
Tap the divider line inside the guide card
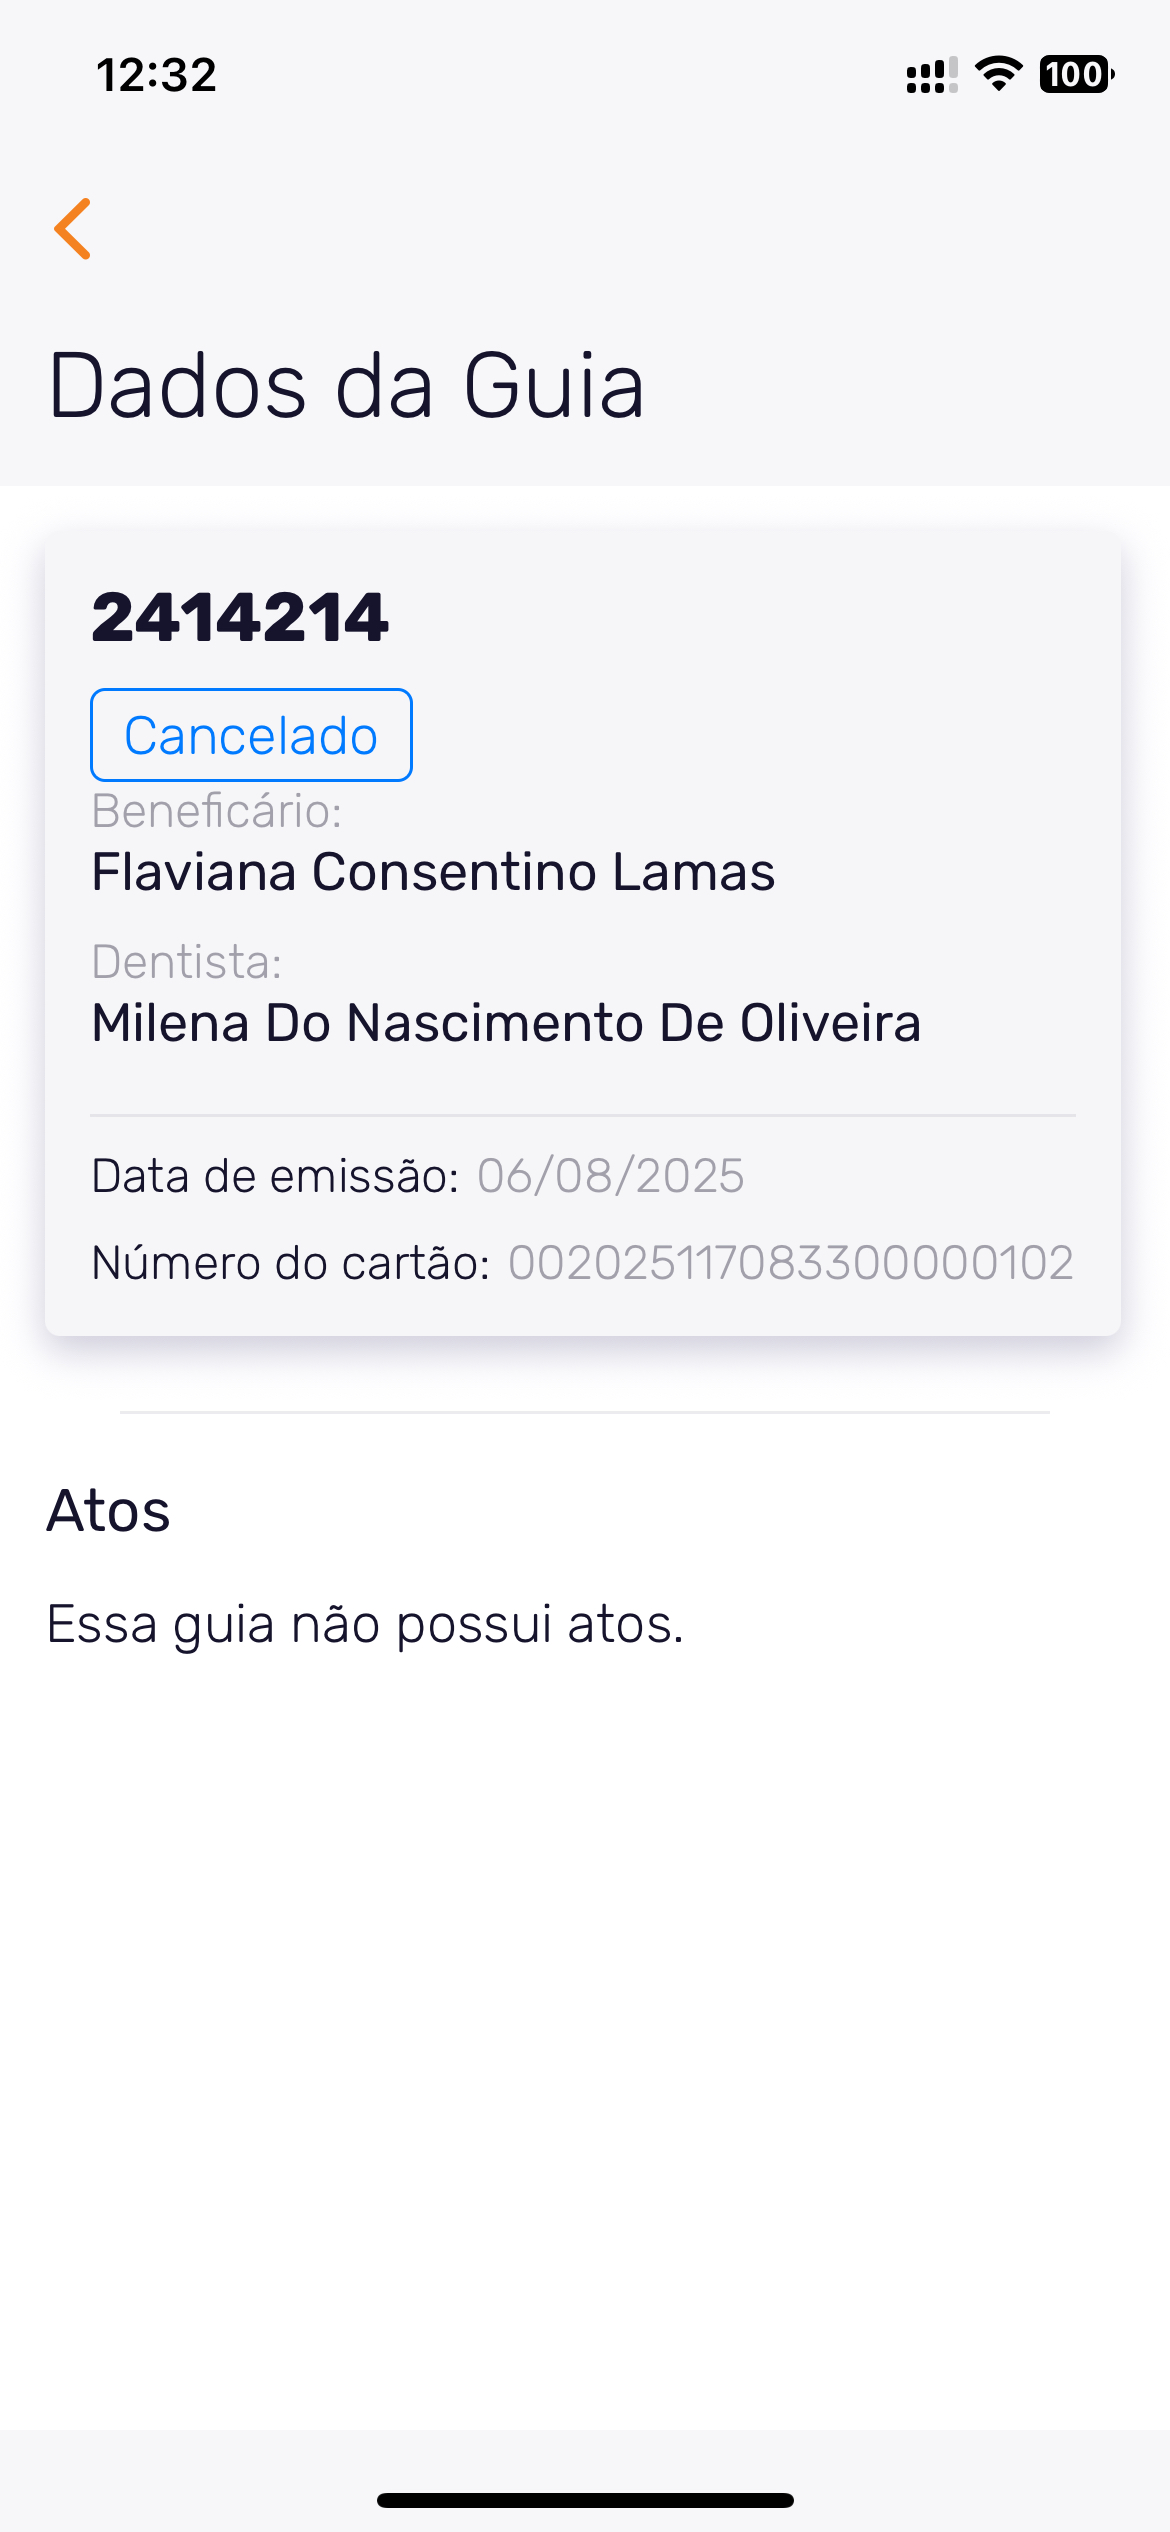[583, 1115]
